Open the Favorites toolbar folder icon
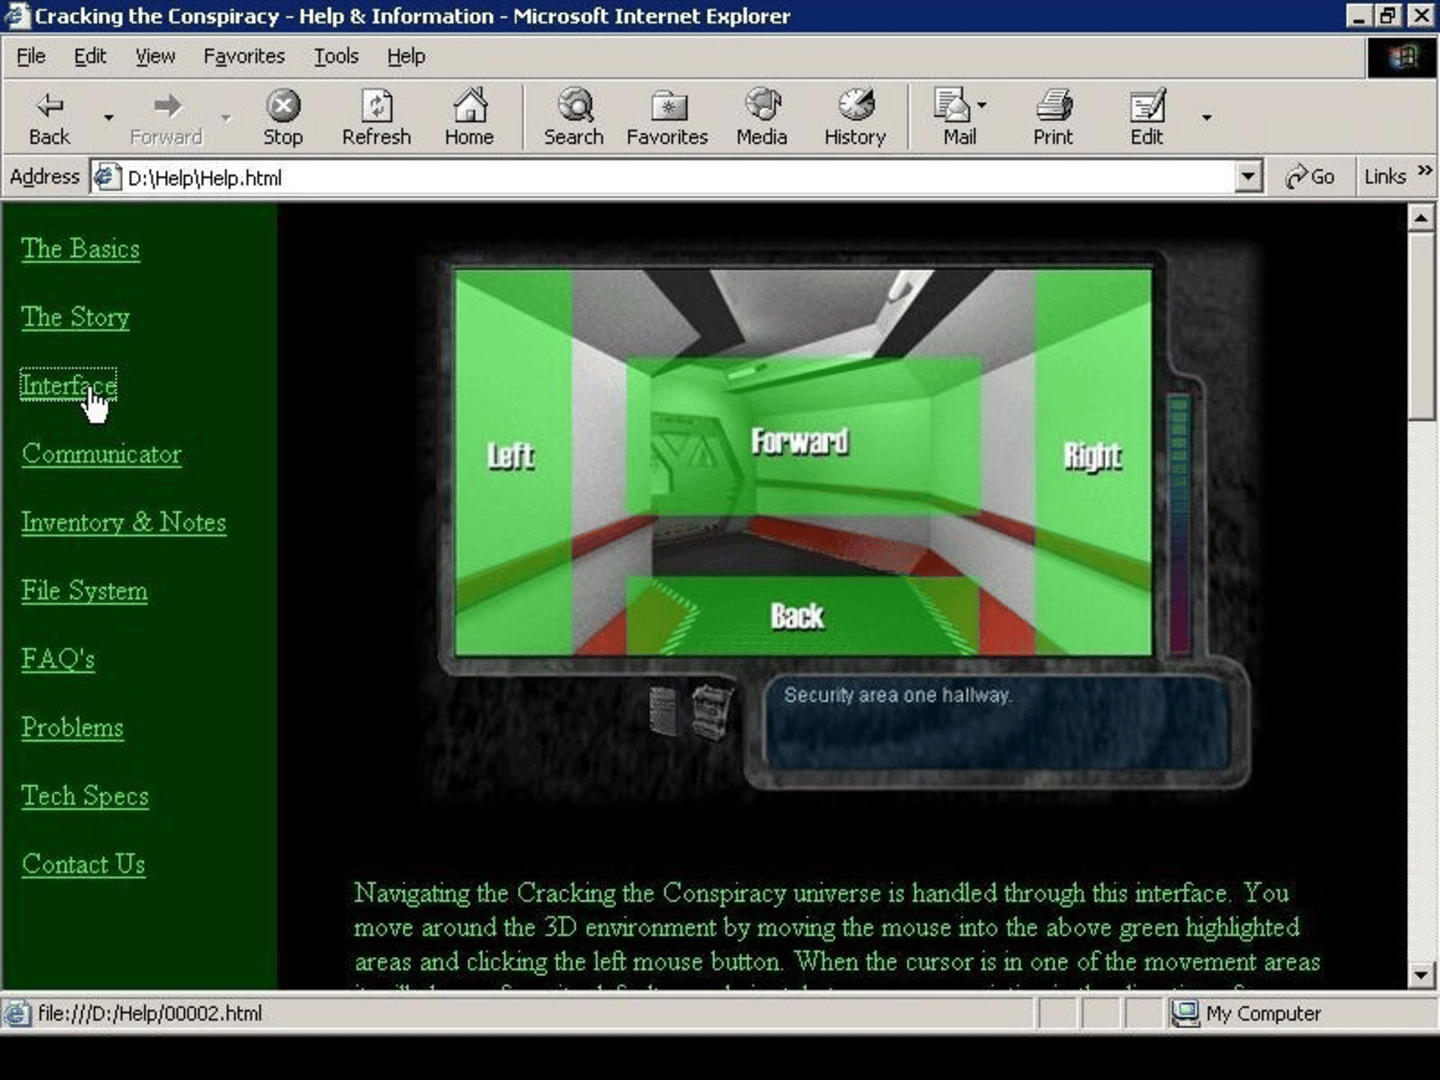This screenshot has height=1080, width=1440. coord(667,106)
